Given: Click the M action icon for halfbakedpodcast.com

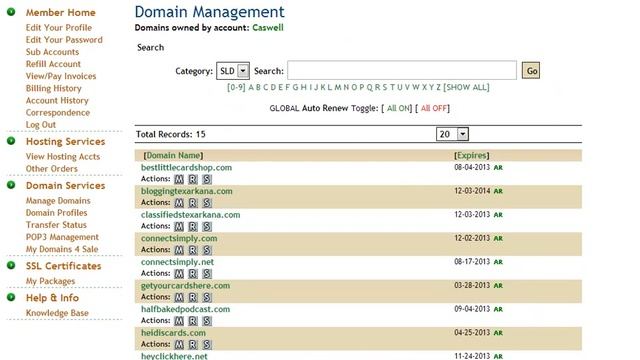Looking at the screenshot, I should pos(179,321).
